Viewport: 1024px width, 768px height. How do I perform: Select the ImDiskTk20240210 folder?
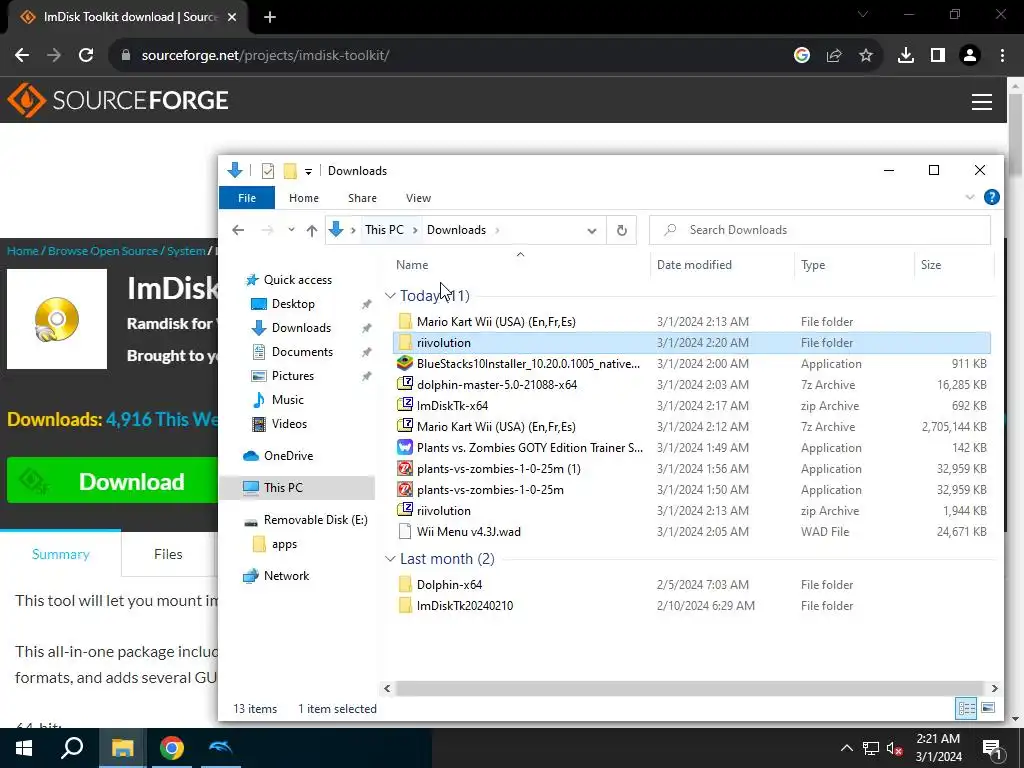tap(464, 605)
